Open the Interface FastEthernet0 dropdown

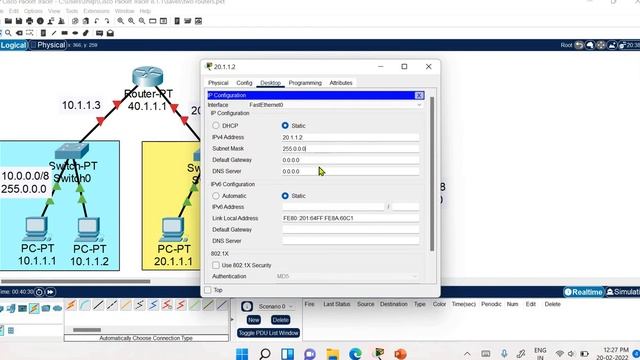(x=335, y=105)
